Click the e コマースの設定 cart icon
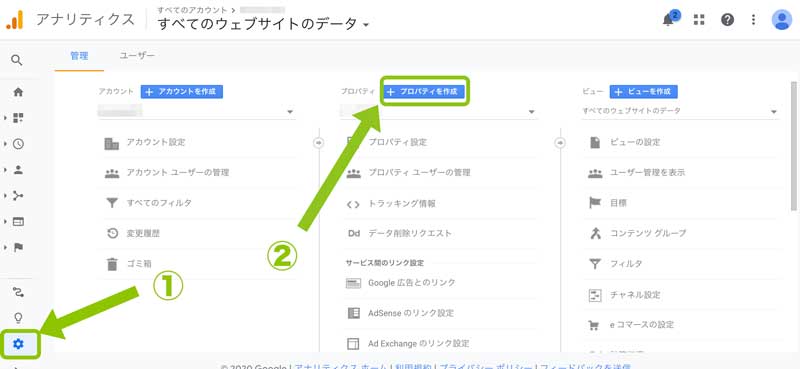800x369 pixels. coord(594,325)
